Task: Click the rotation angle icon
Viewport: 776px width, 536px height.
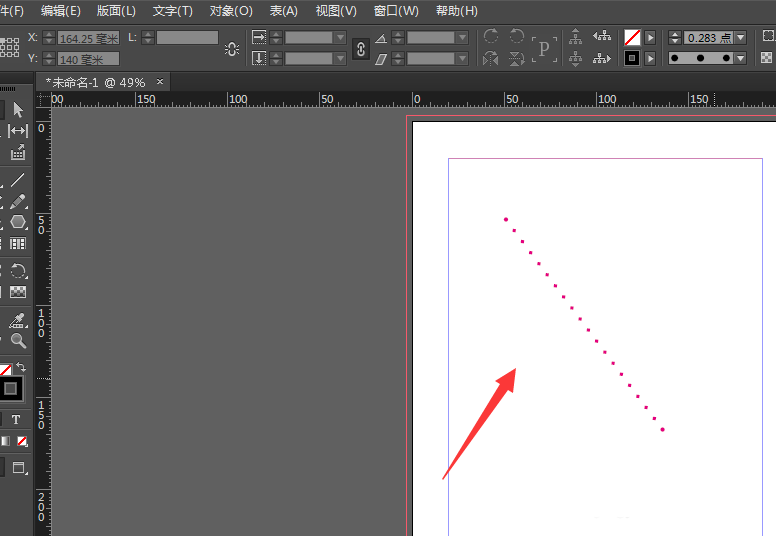Action: pos(381,38)
